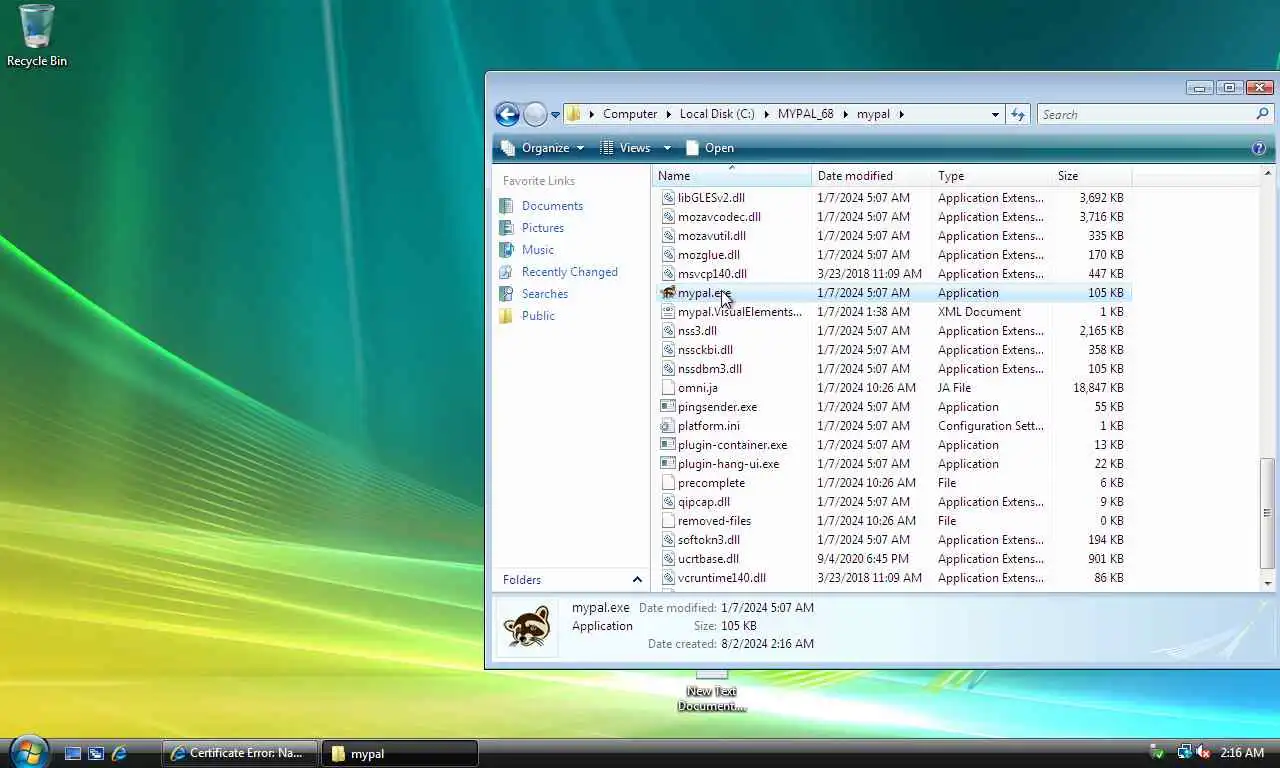Expand address bar previous locations dropdown
The image size is (1280, 768).
995,114
